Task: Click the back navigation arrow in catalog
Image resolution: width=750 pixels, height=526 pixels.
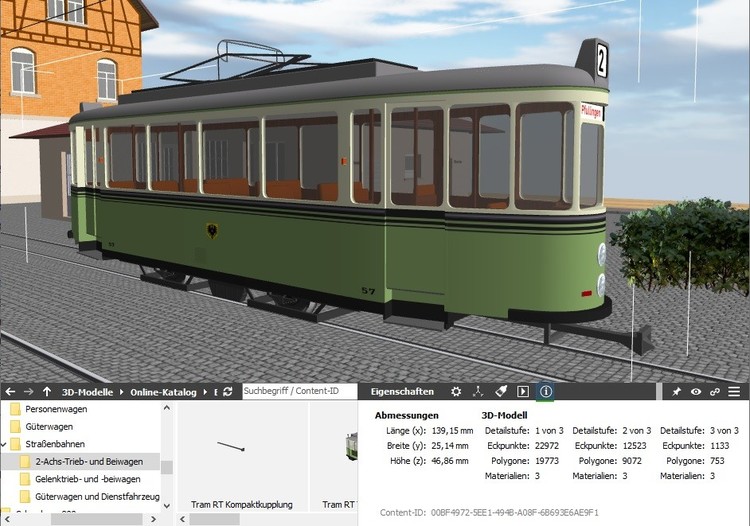Action: [9, 392]
